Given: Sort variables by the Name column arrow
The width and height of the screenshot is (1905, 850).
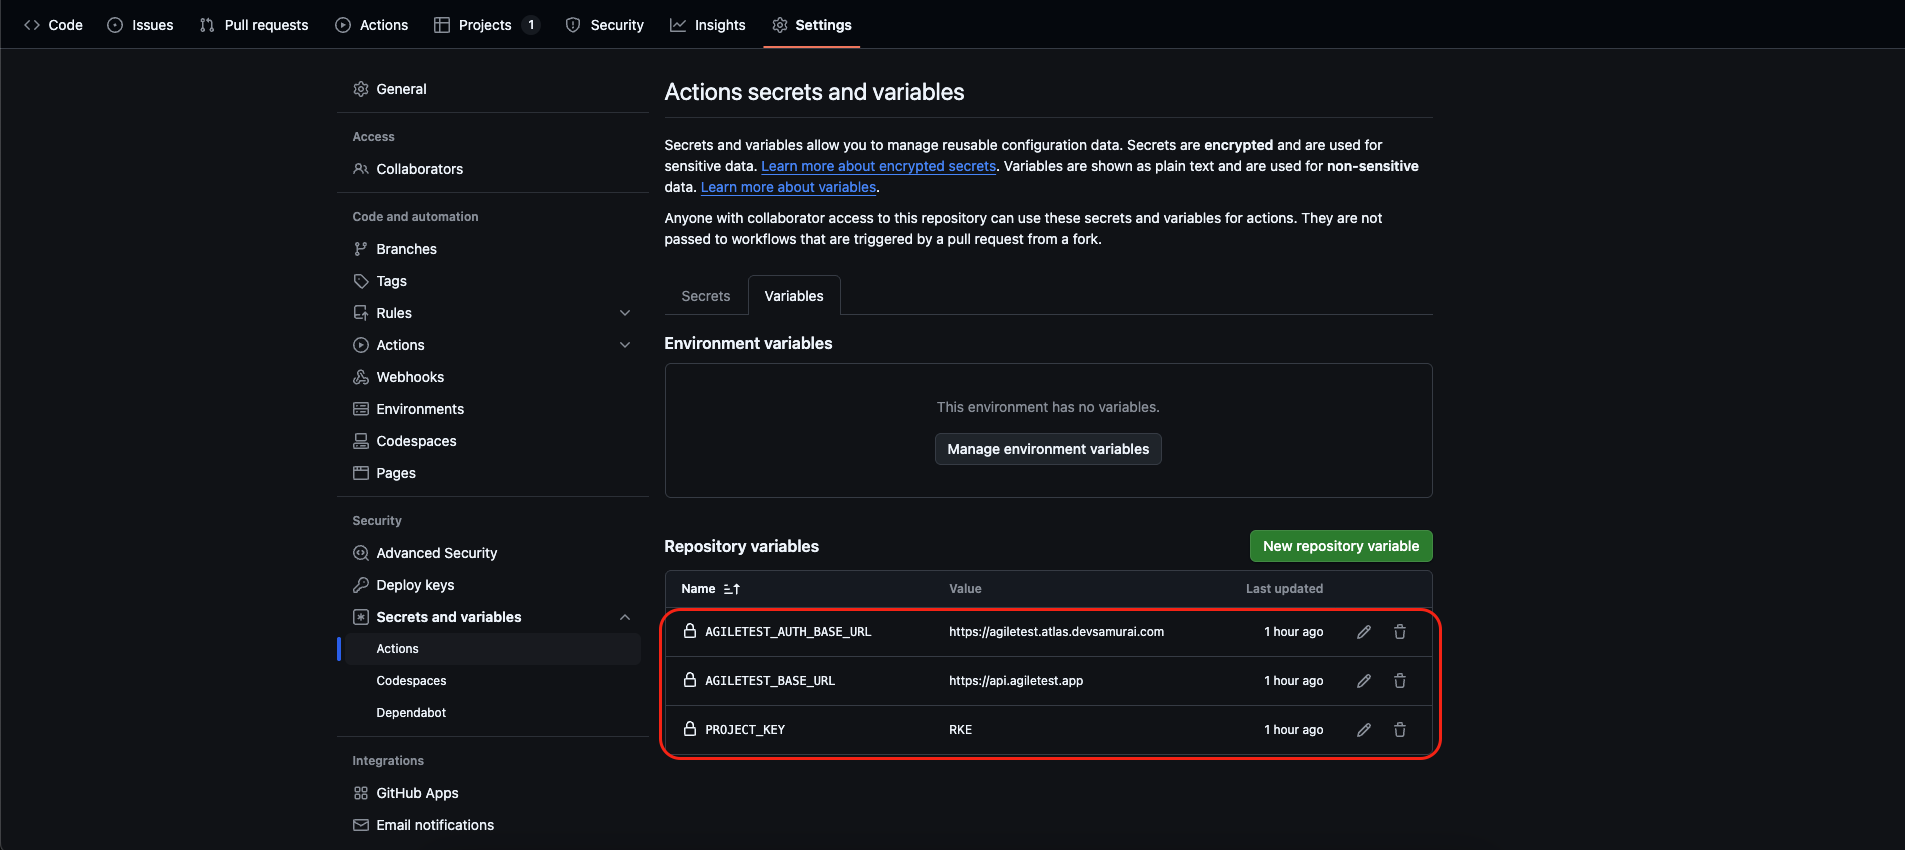Looking at the screenshot, I should coord(732,589).
